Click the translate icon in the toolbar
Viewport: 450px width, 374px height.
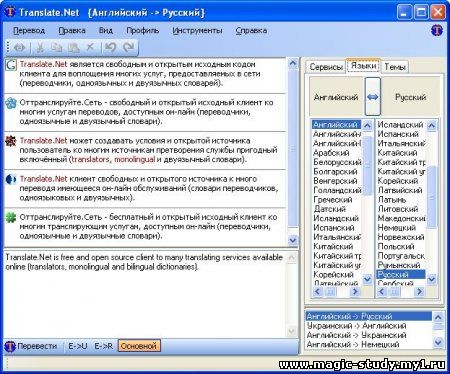tap(20, 48)
